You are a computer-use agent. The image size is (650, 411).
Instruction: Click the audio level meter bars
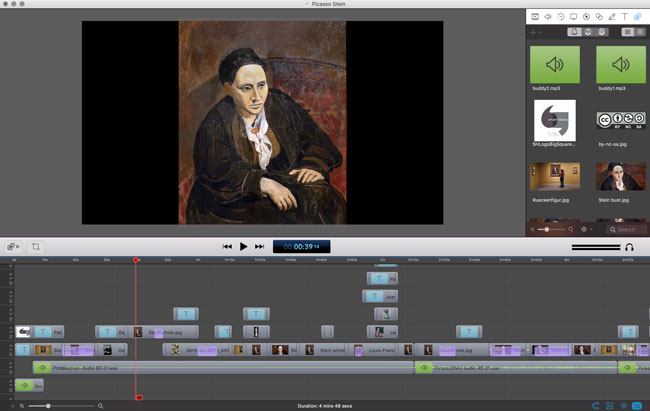point(596,247)
